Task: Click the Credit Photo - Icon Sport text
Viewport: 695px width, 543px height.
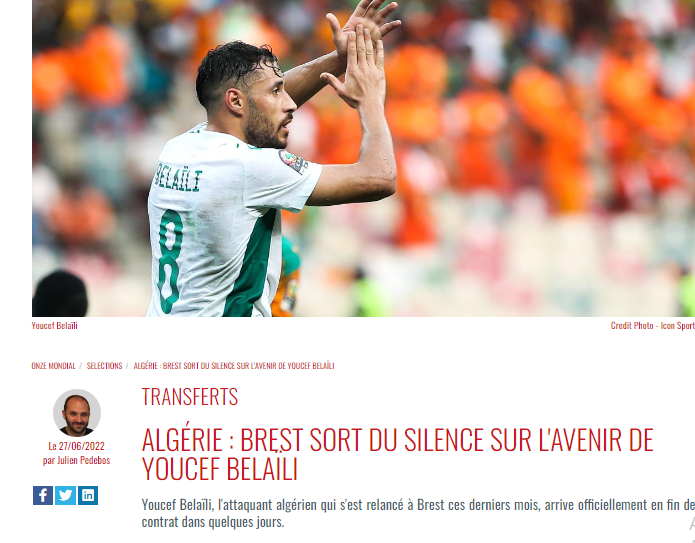Action: coord(652,325)
